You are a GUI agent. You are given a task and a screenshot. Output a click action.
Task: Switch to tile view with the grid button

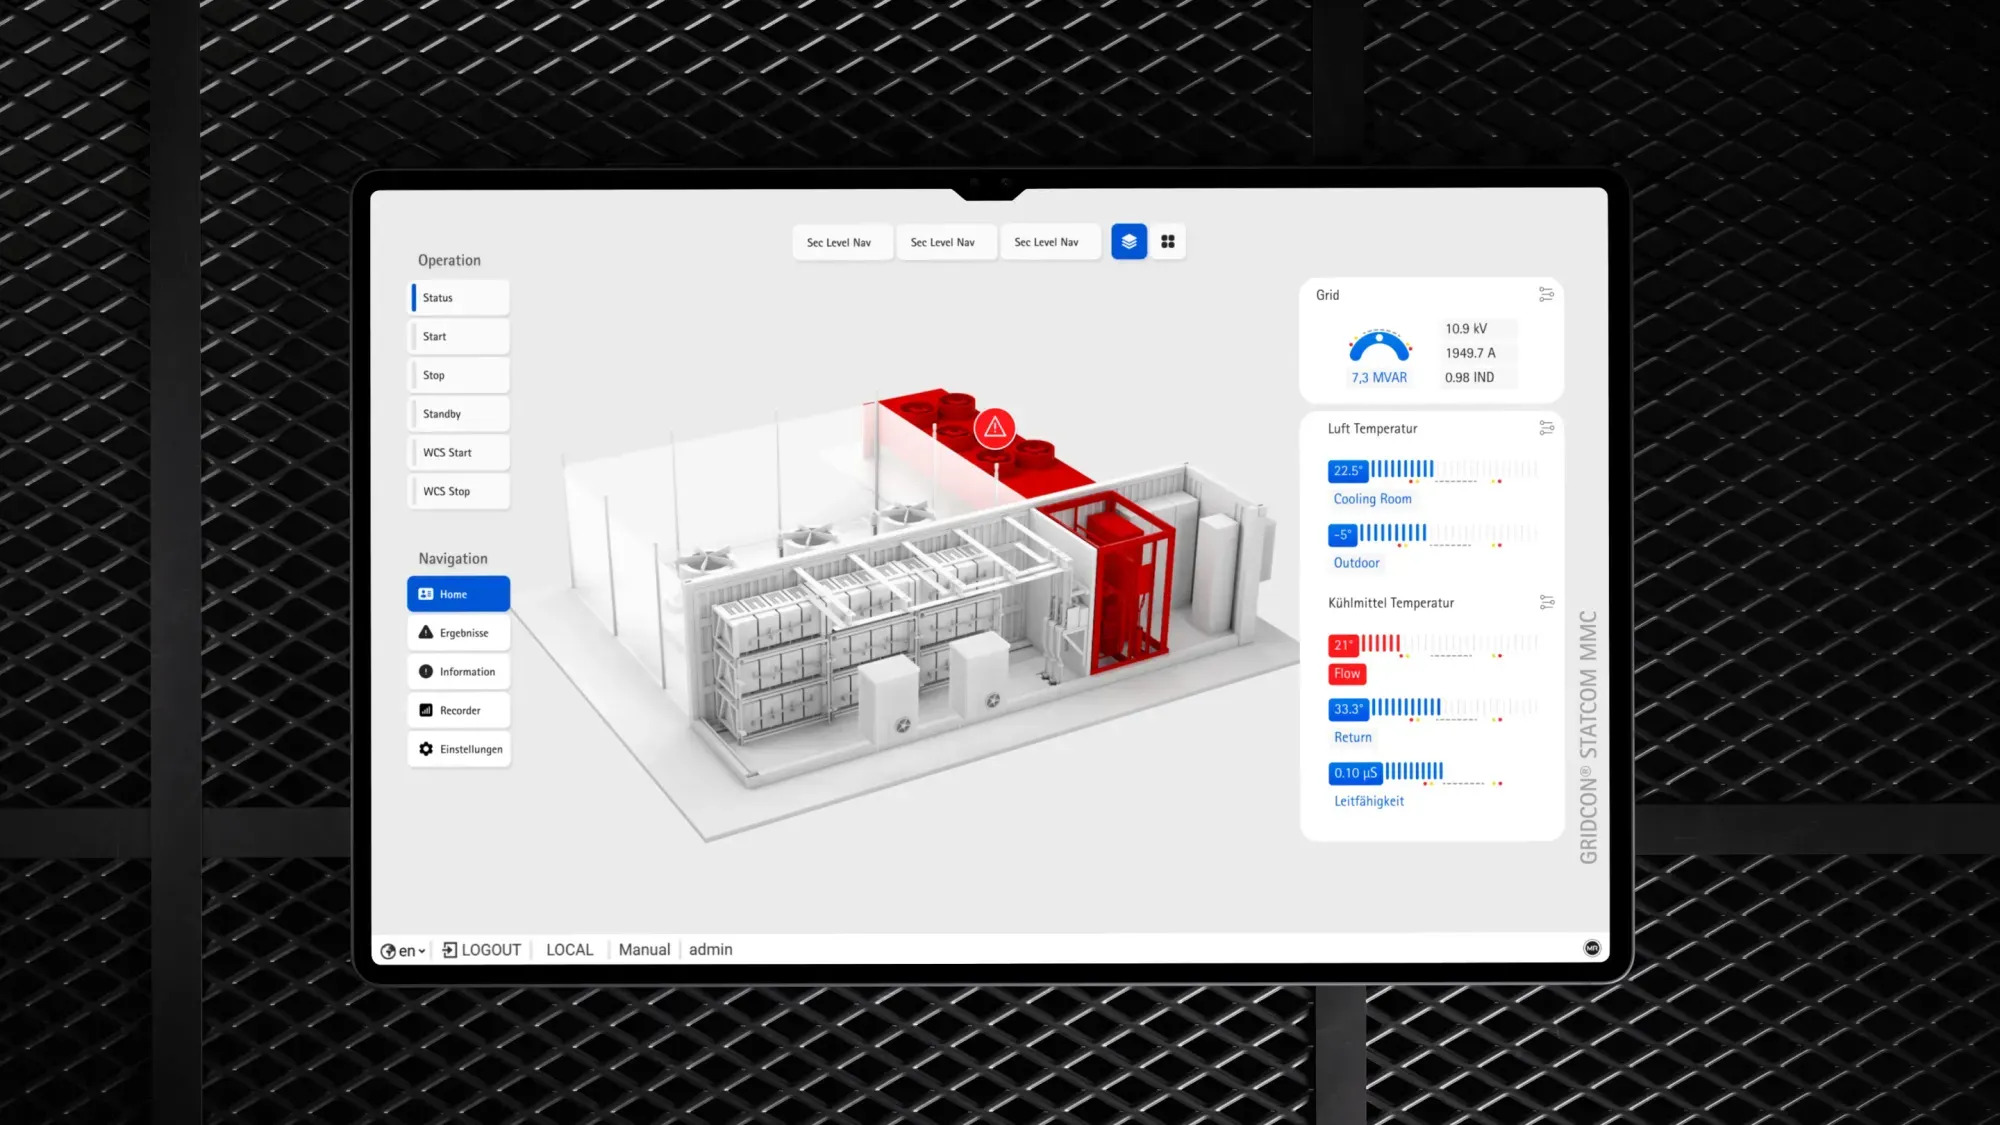click(1167, 241)
